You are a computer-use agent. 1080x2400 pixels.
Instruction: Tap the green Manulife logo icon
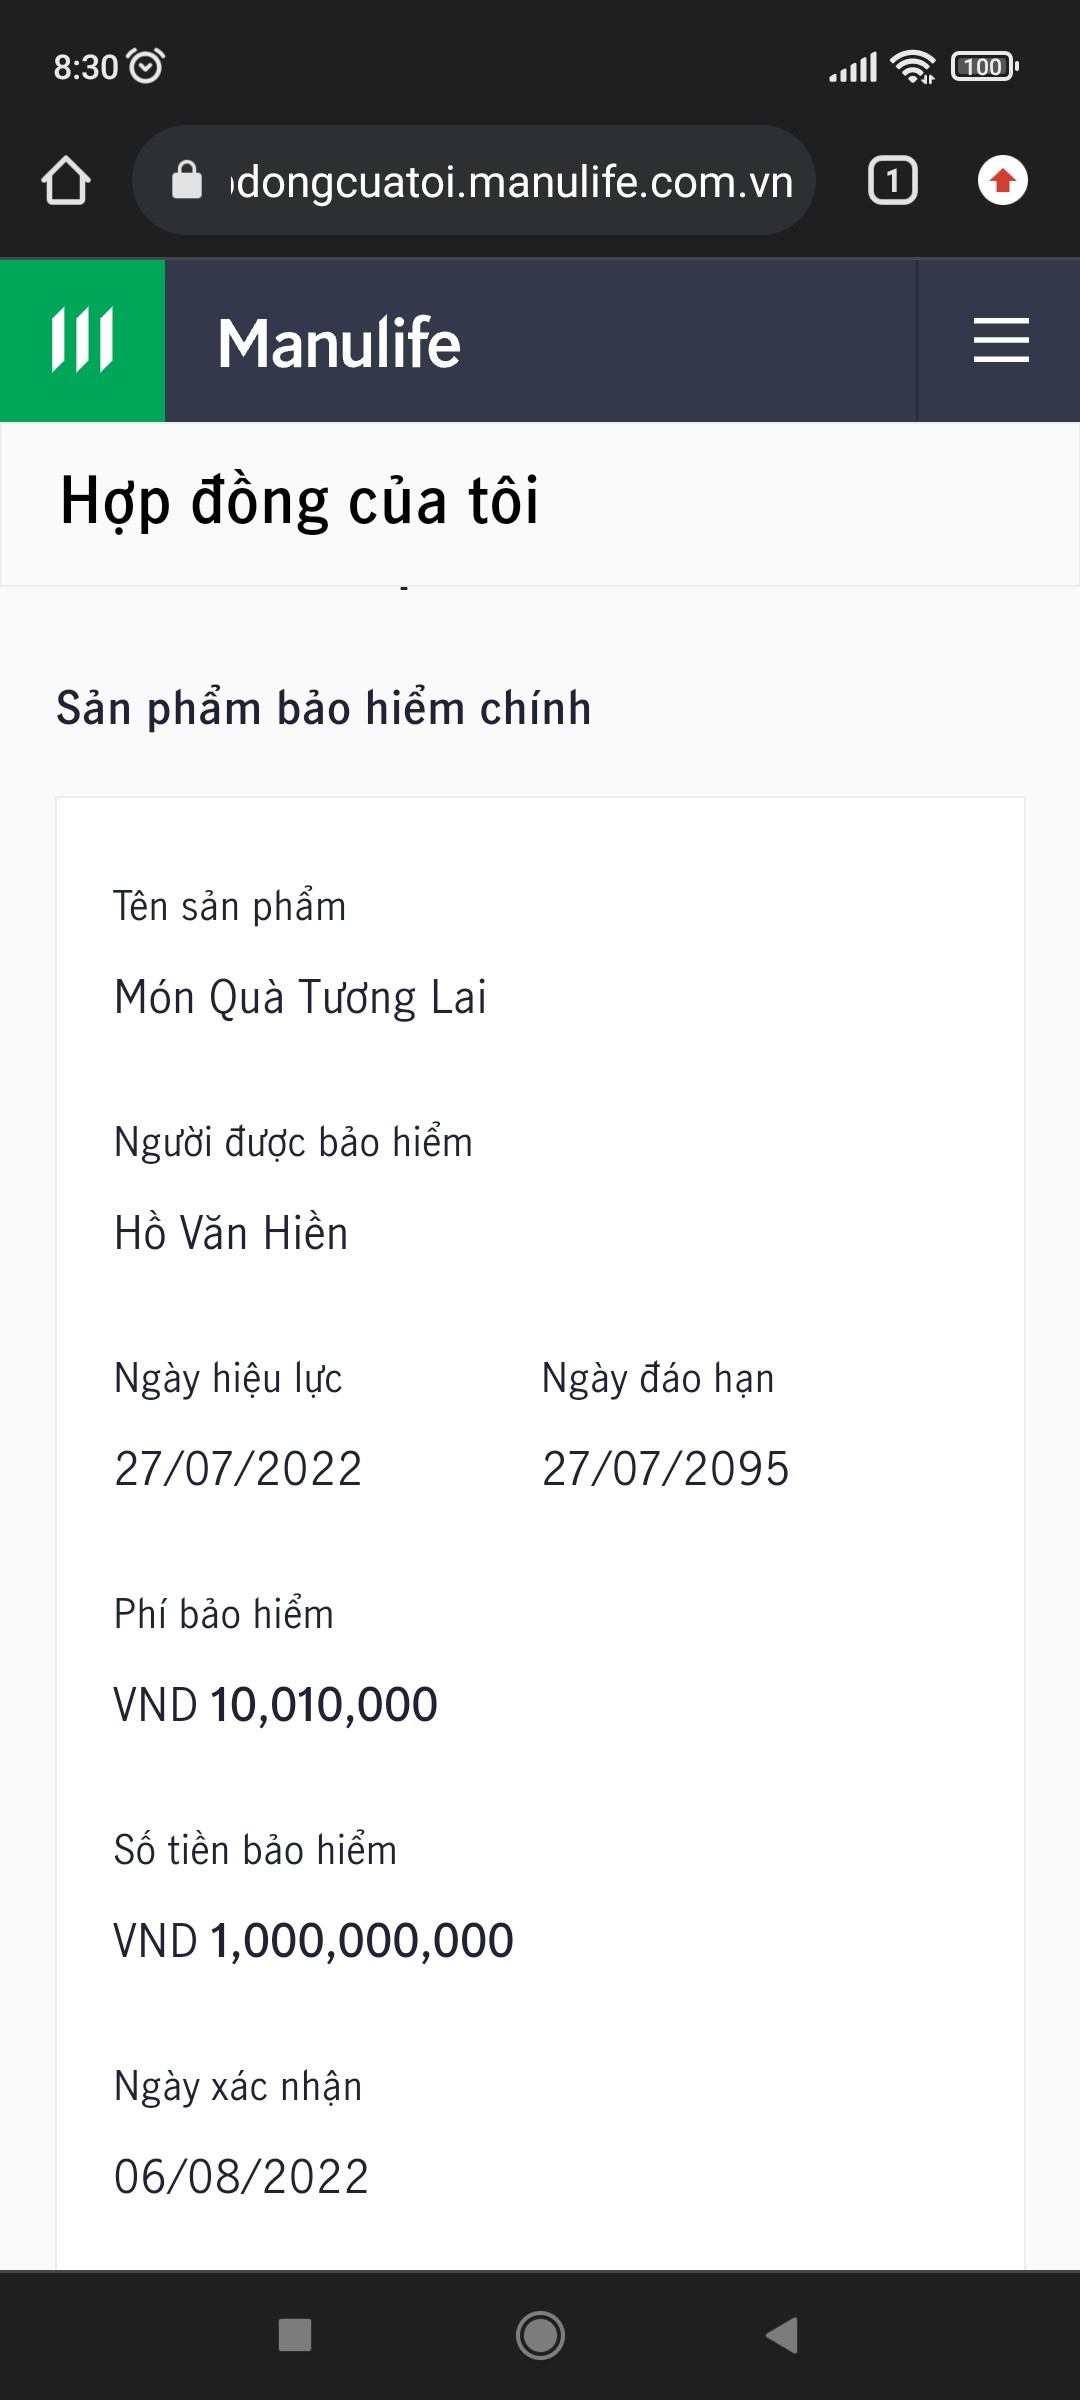82,341
